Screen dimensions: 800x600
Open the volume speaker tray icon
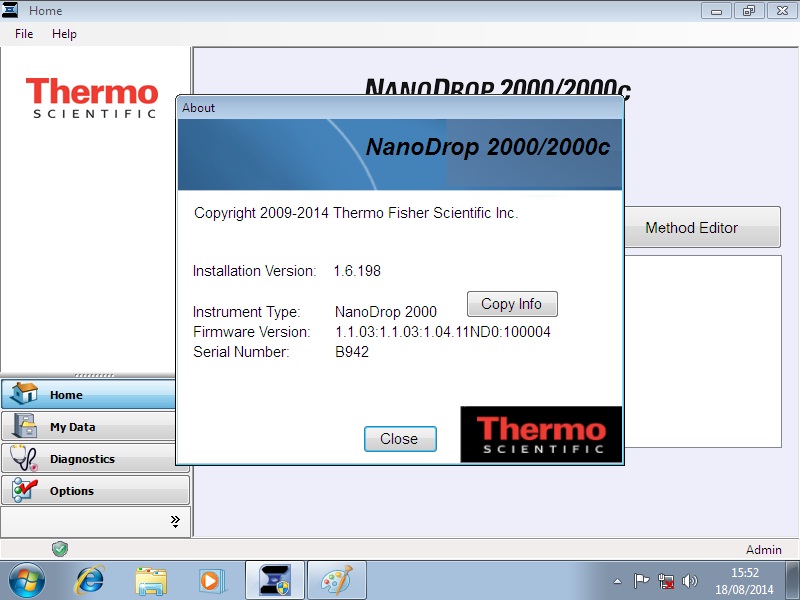tap(689, 581)
